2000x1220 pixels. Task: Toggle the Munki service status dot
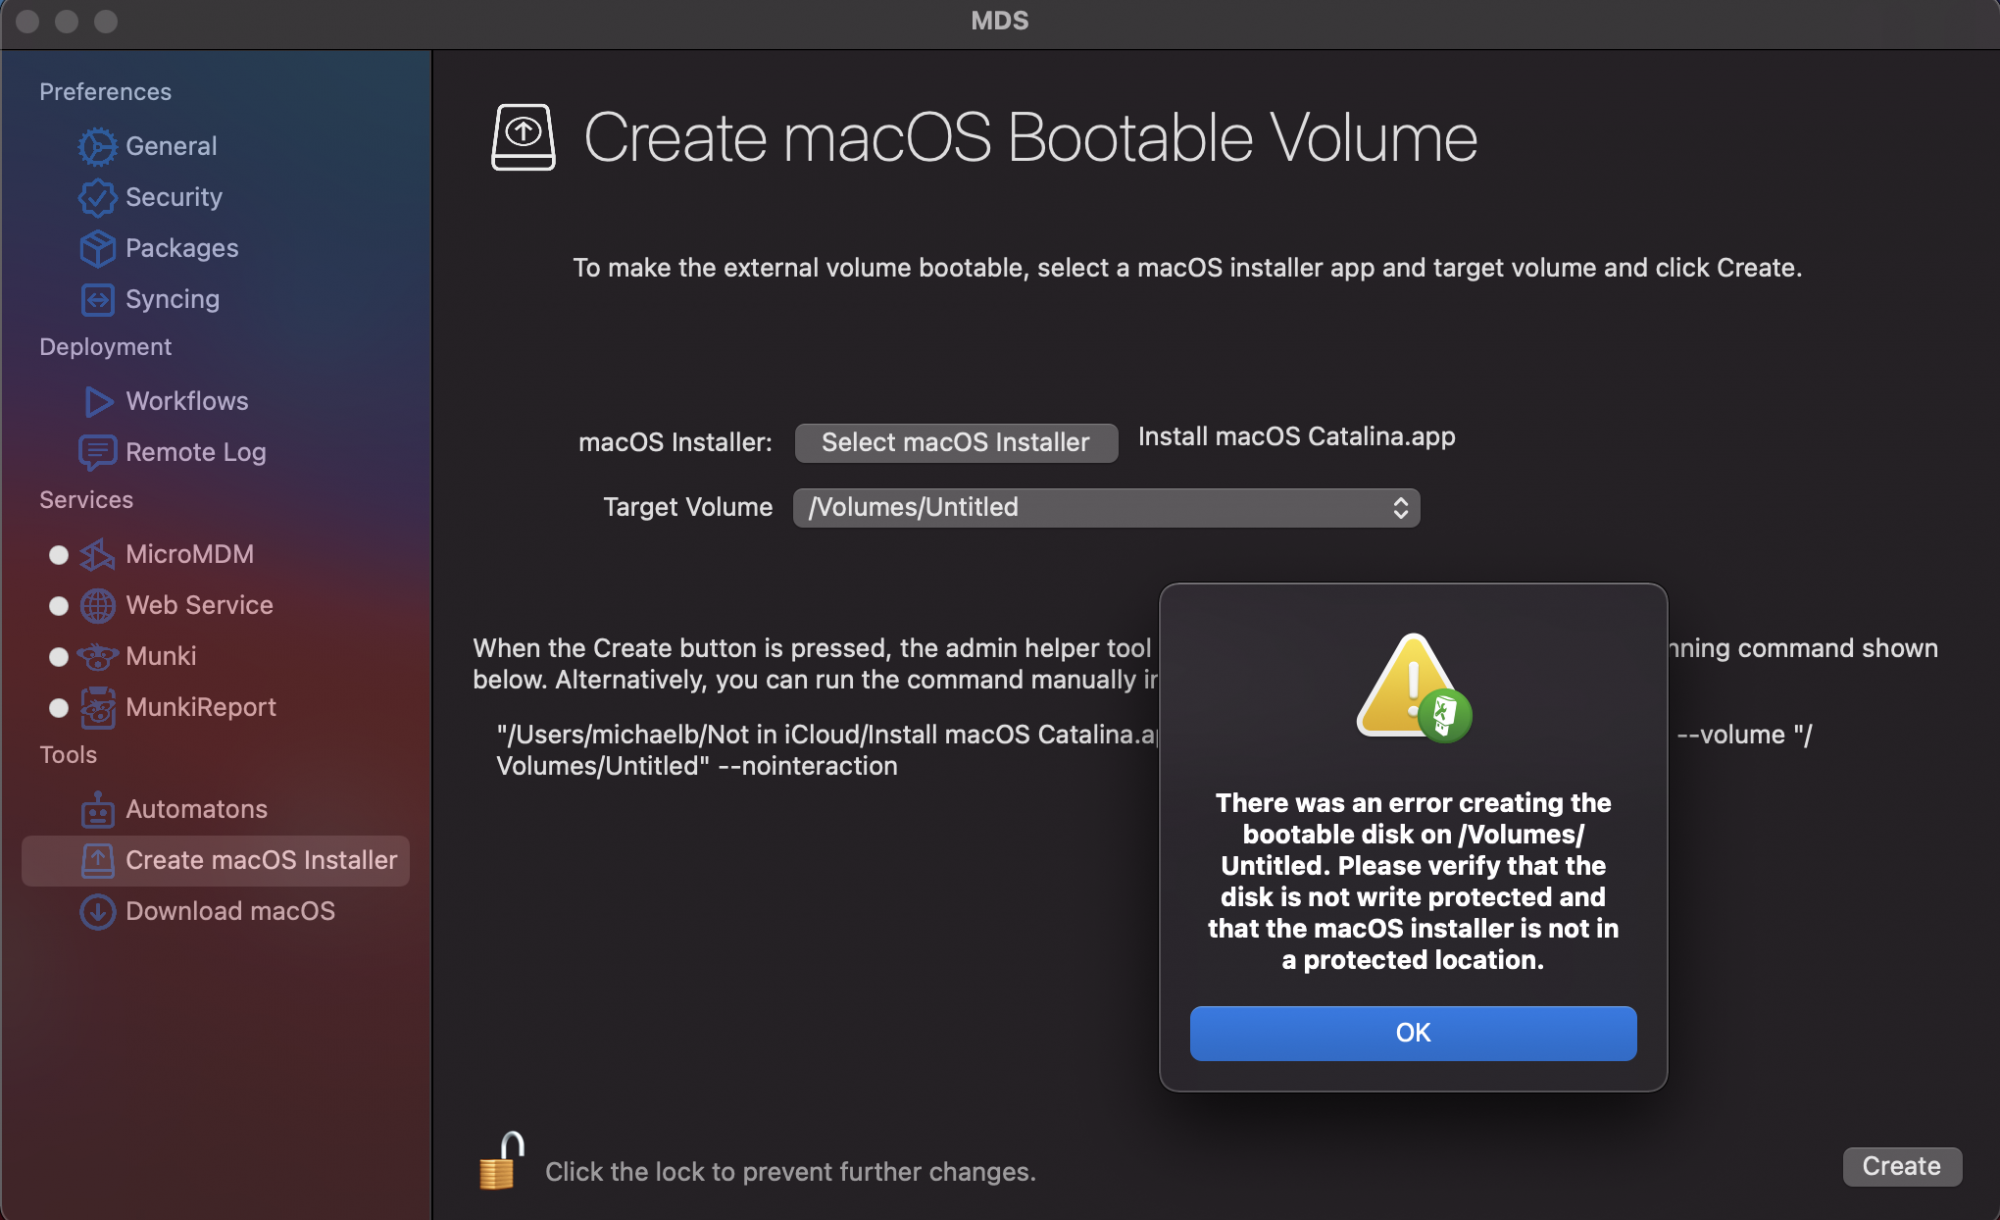pos(59,656)
